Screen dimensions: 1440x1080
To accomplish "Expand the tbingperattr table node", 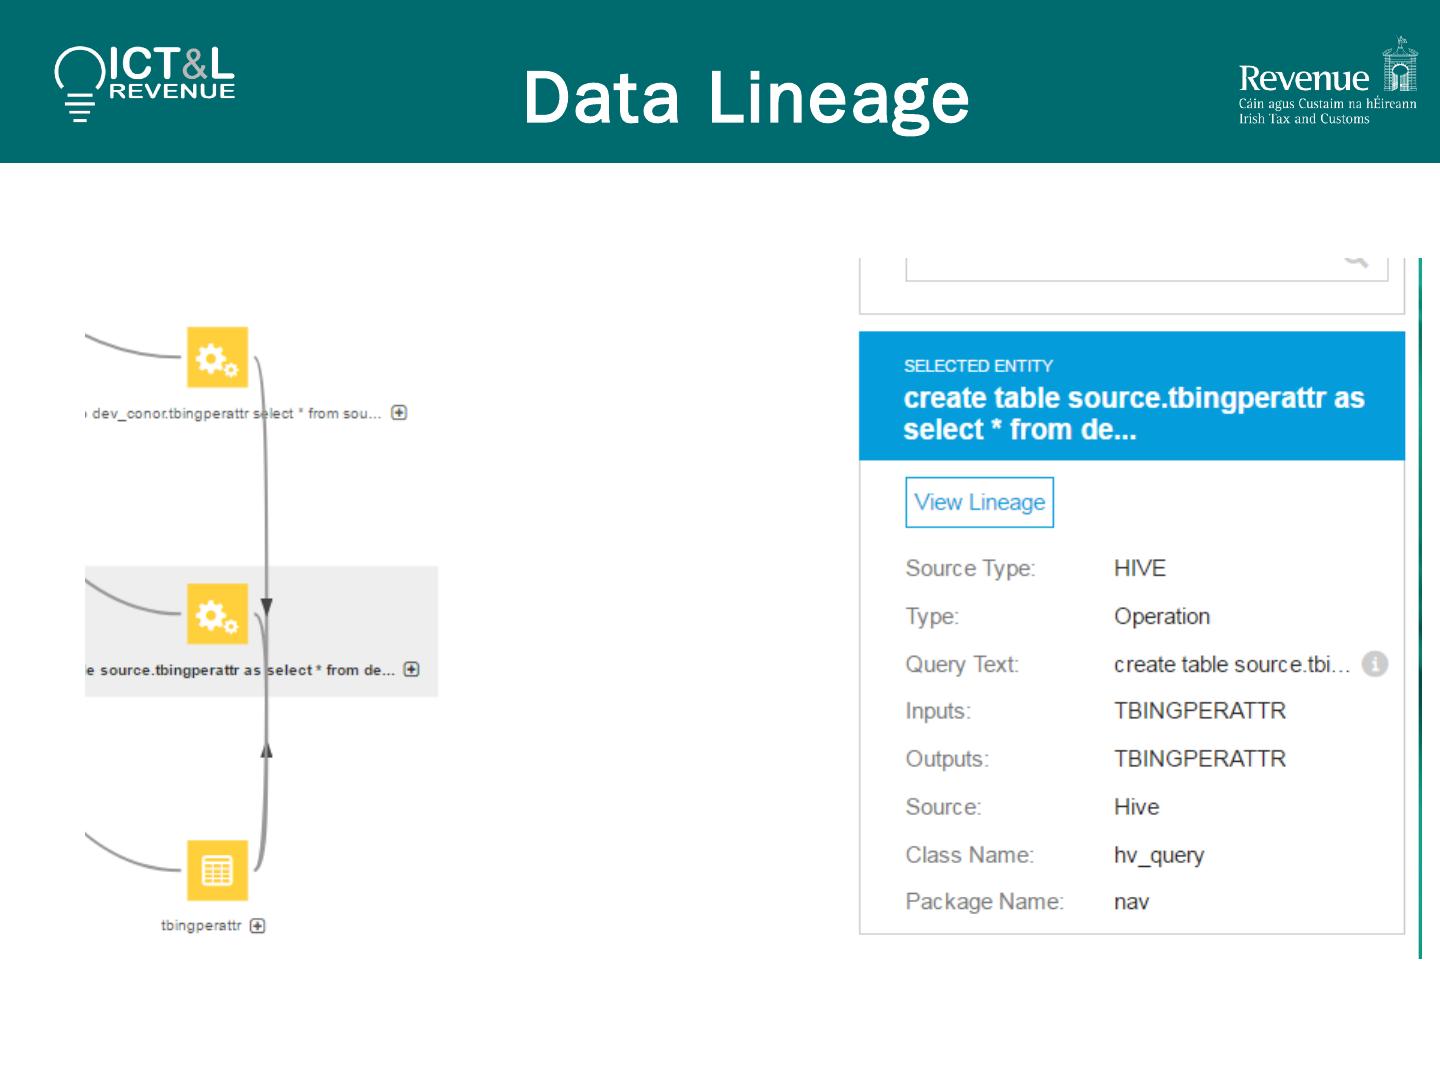I will [258, 926].
